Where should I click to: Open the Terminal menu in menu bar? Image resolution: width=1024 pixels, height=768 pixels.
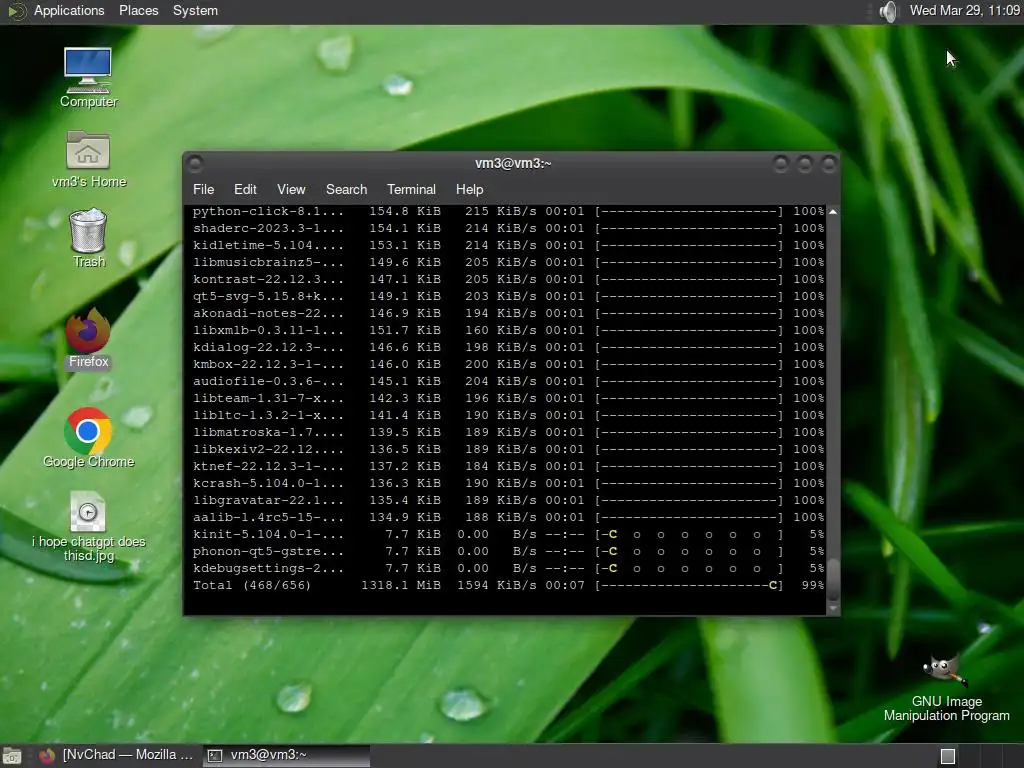411,189
